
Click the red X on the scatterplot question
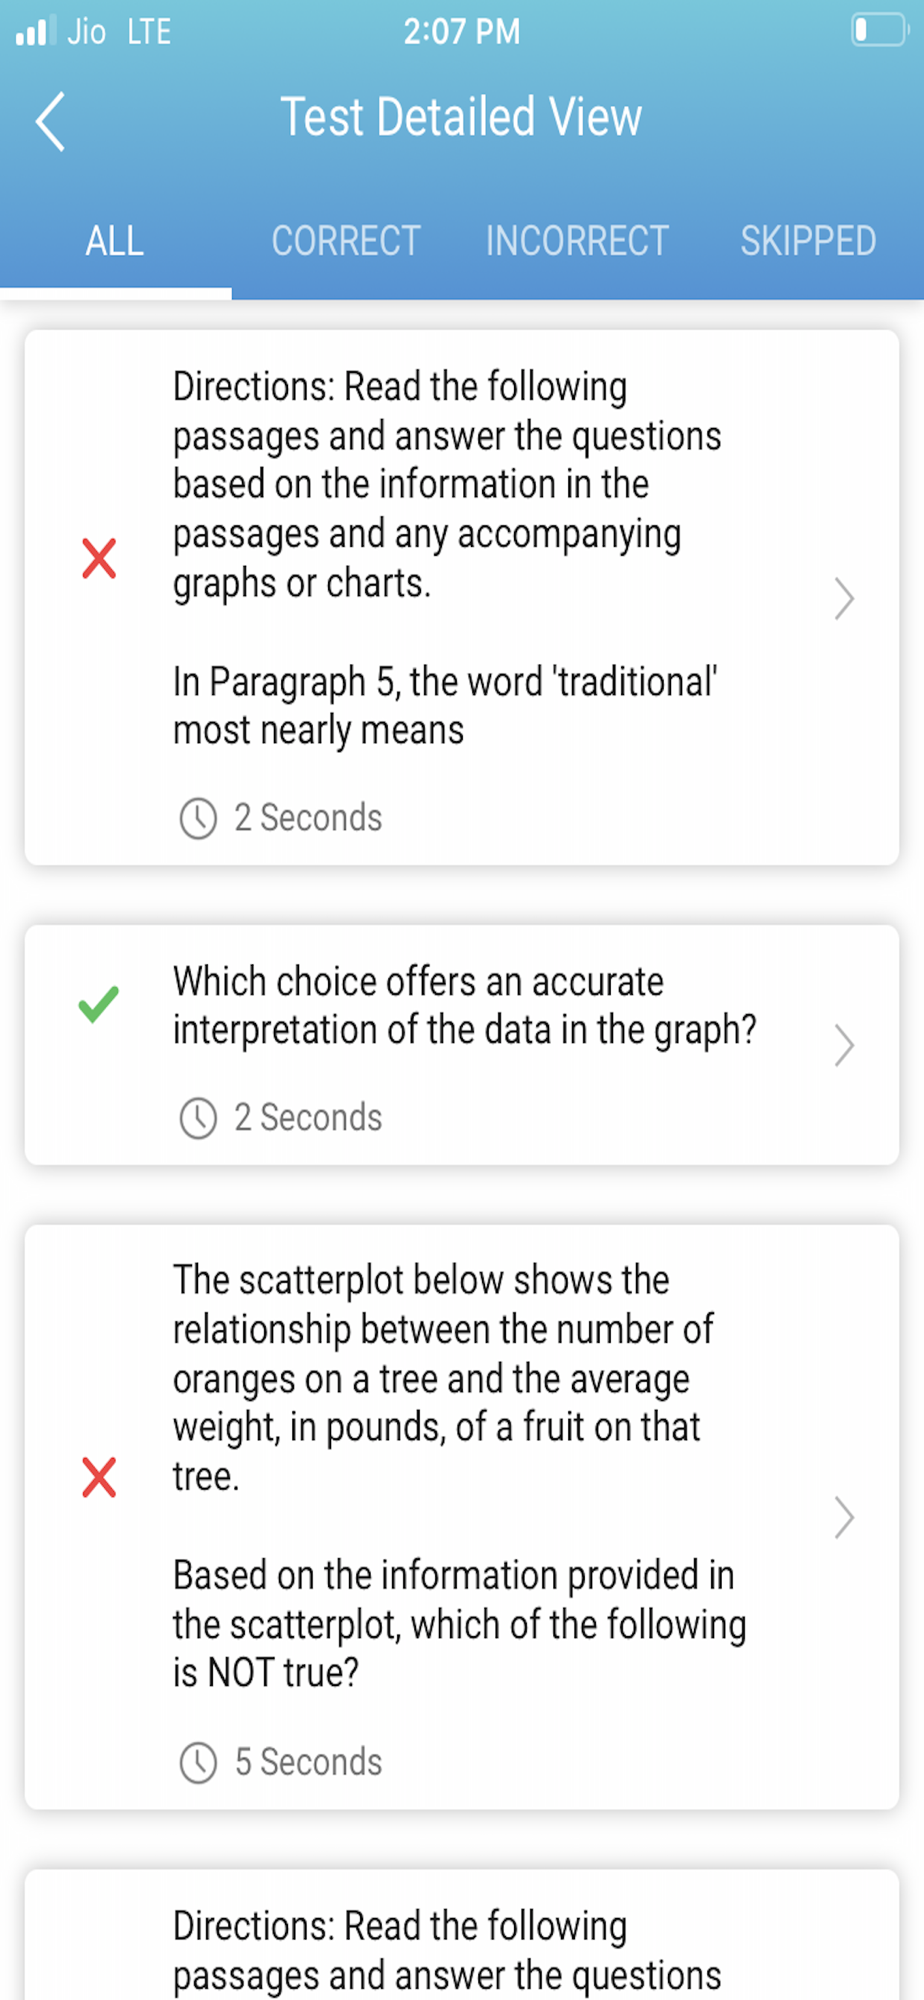click(99, 1477)
